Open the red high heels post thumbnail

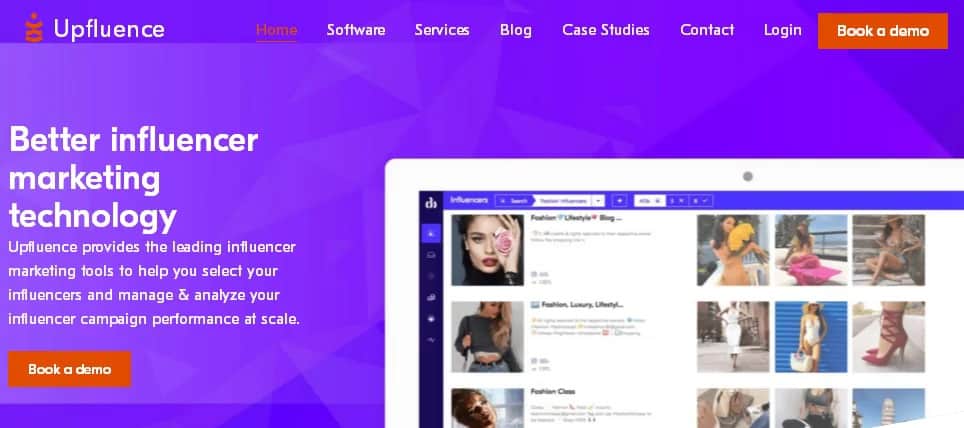pos(888,336)
